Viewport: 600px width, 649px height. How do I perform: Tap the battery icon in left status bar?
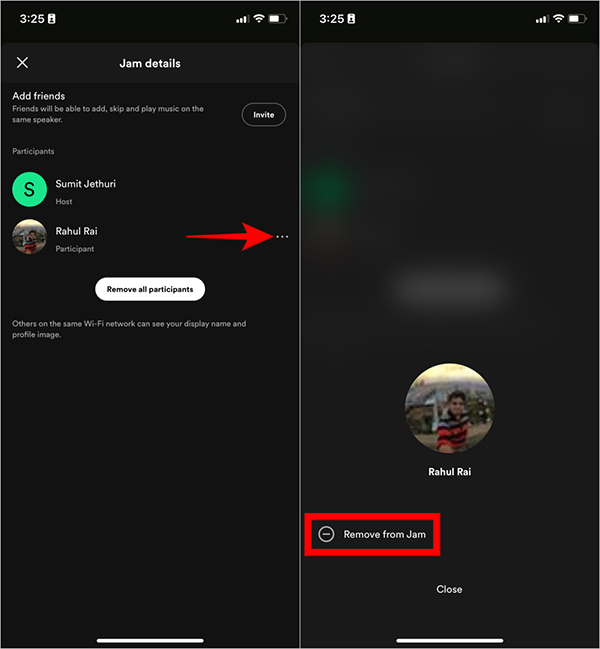278,19
